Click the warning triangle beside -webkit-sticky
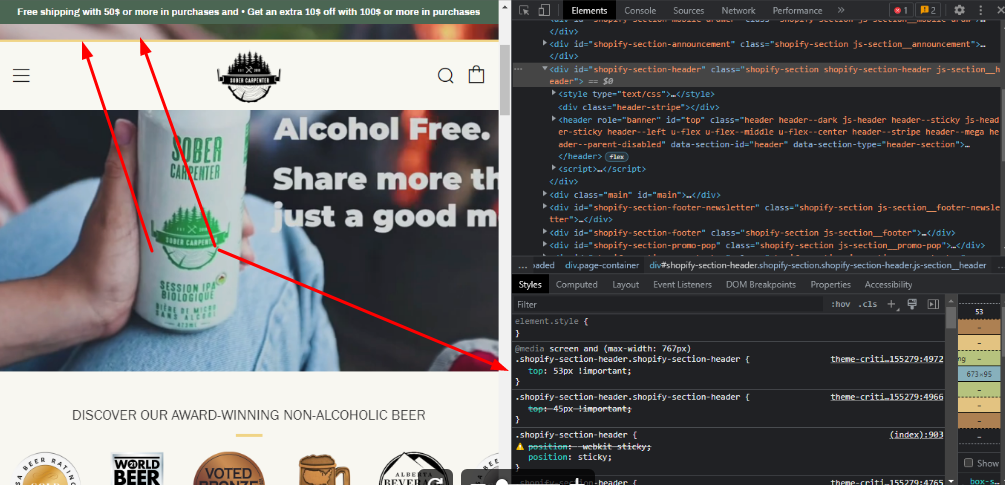This screenshot has height=485, width=1005. (520, 447)
